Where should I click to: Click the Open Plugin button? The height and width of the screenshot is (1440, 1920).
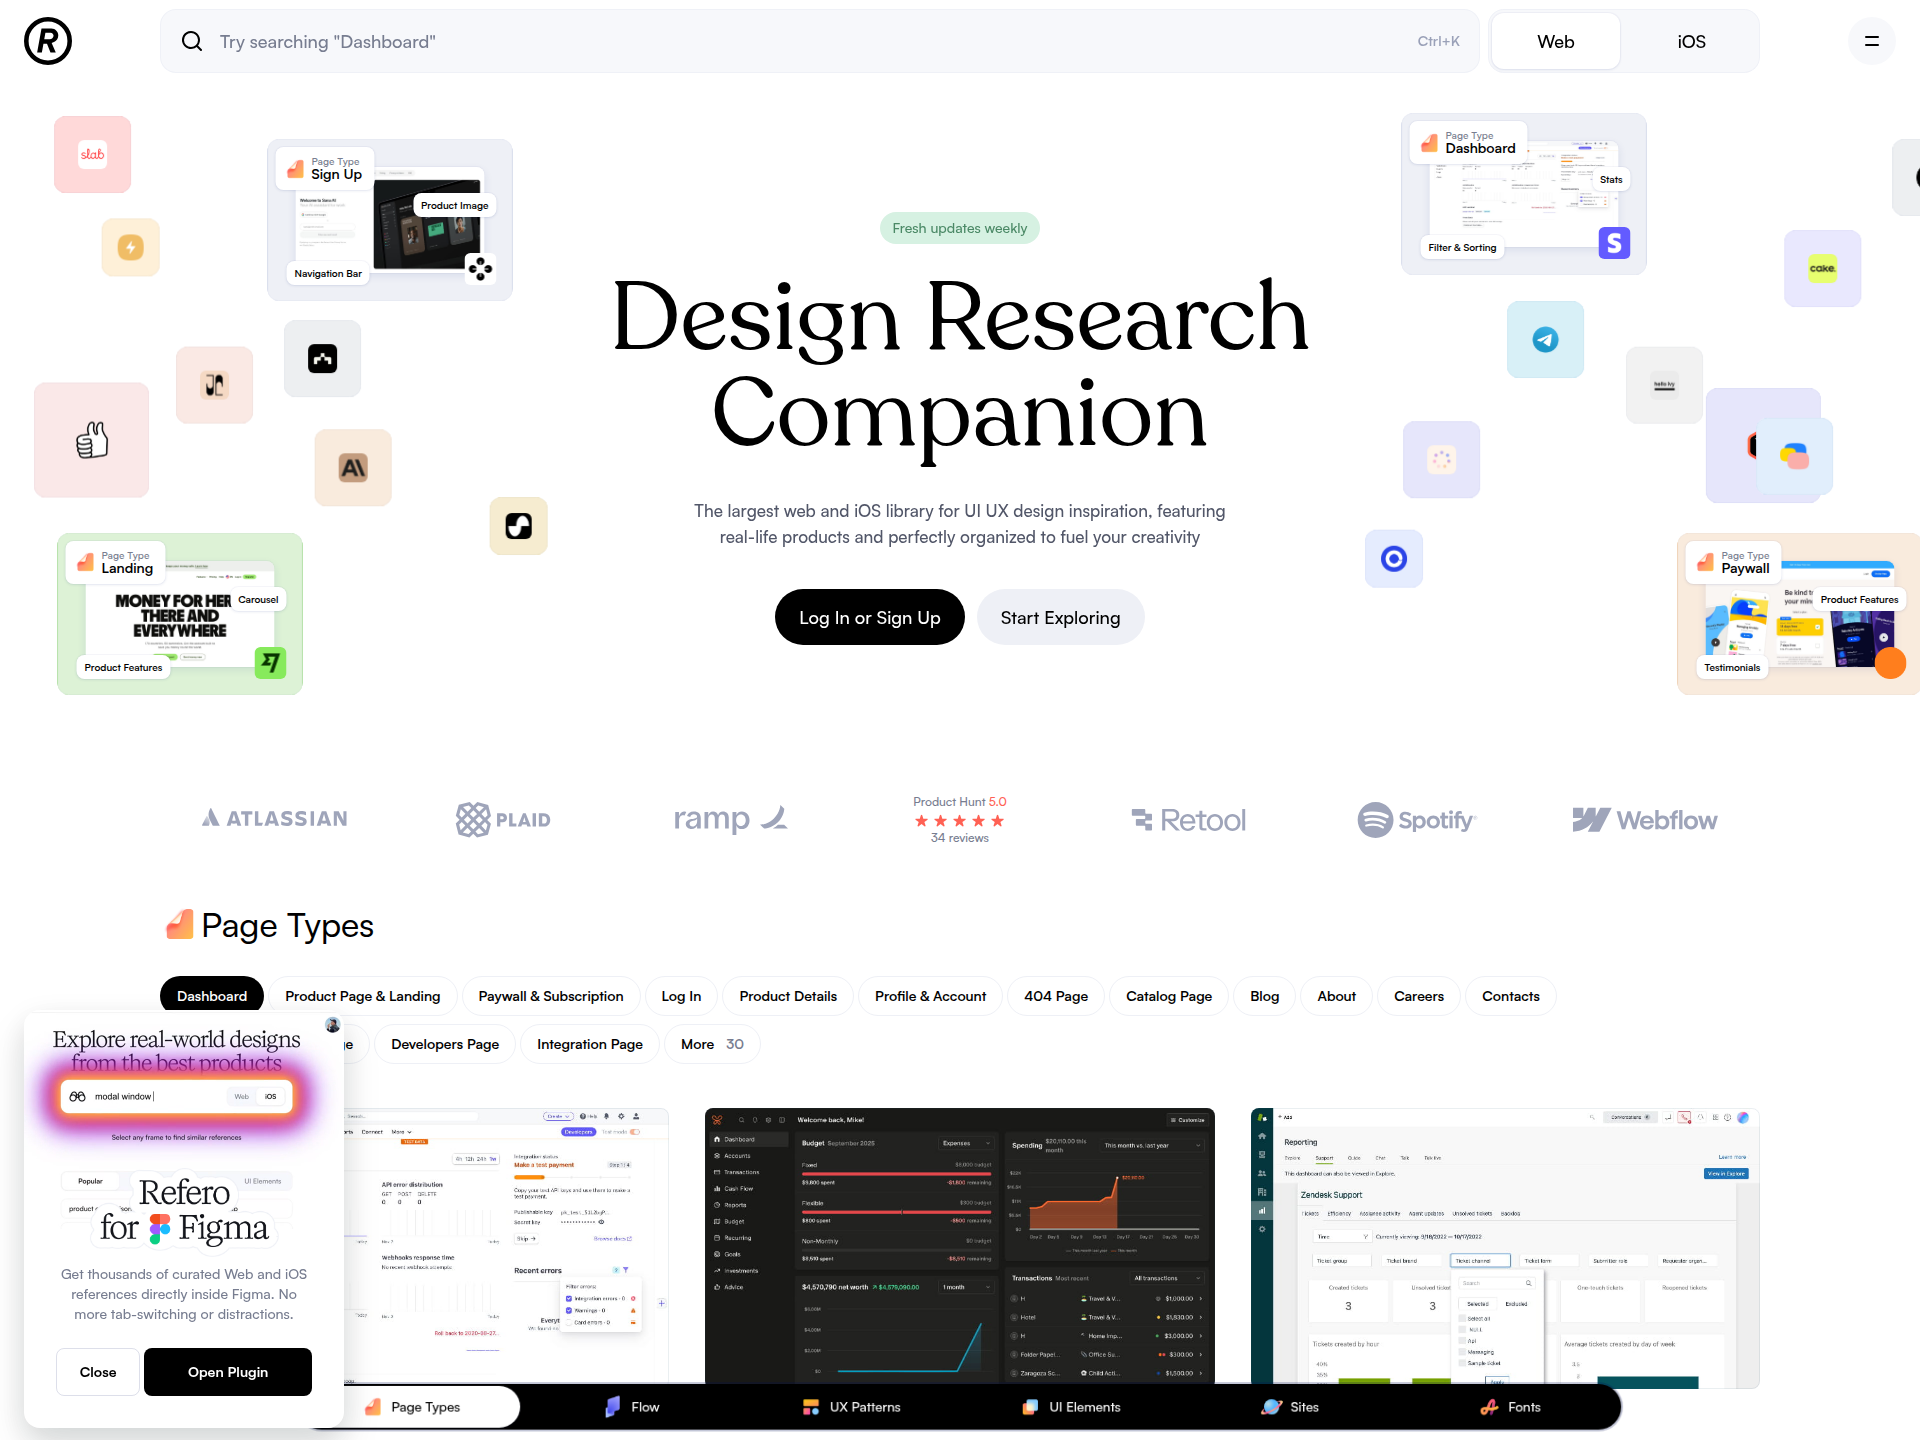pyautogui.click(x=228, y=1372)
